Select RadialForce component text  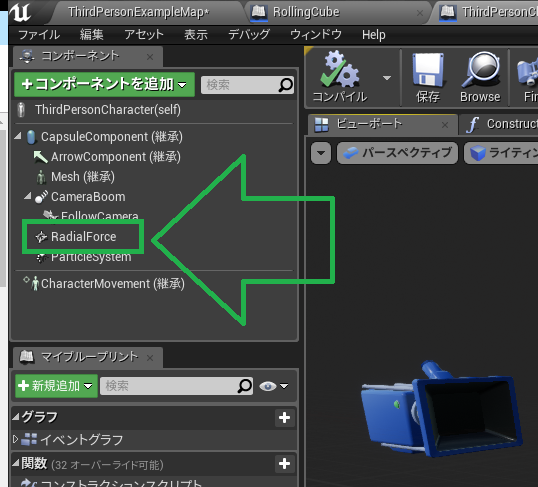[83, 237]
